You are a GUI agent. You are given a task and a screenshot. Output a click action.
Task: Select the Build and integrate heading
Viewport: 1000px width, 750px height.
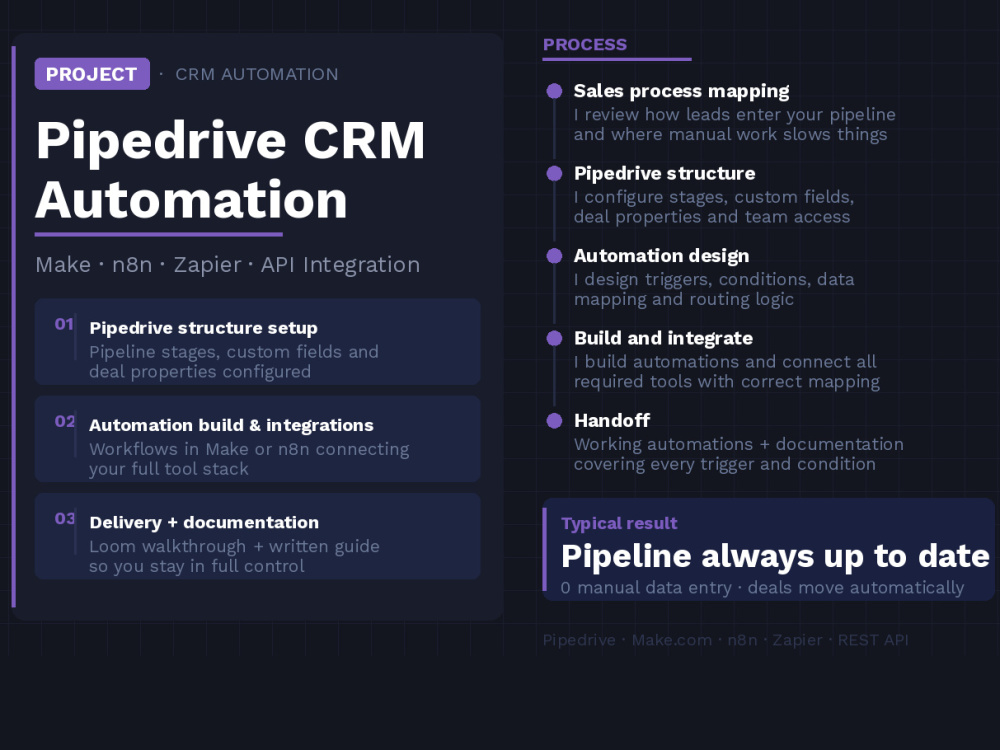pos(663,338)
